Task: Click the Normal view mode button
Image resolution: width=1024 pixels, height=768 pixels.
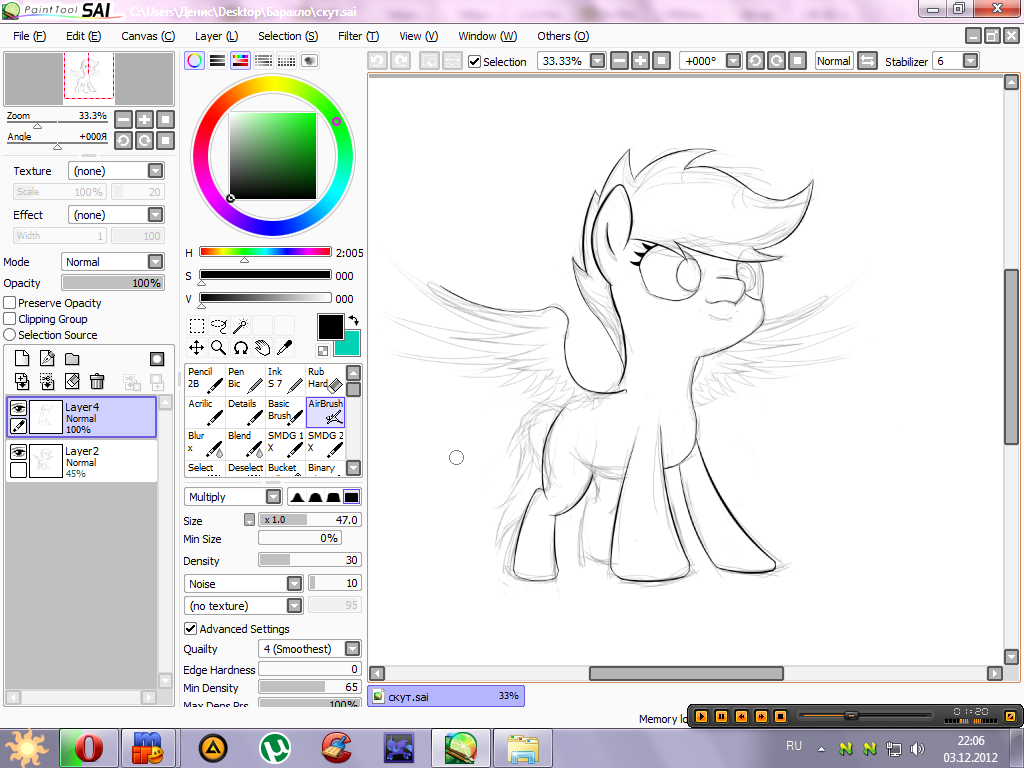Action: pos(834,61)
